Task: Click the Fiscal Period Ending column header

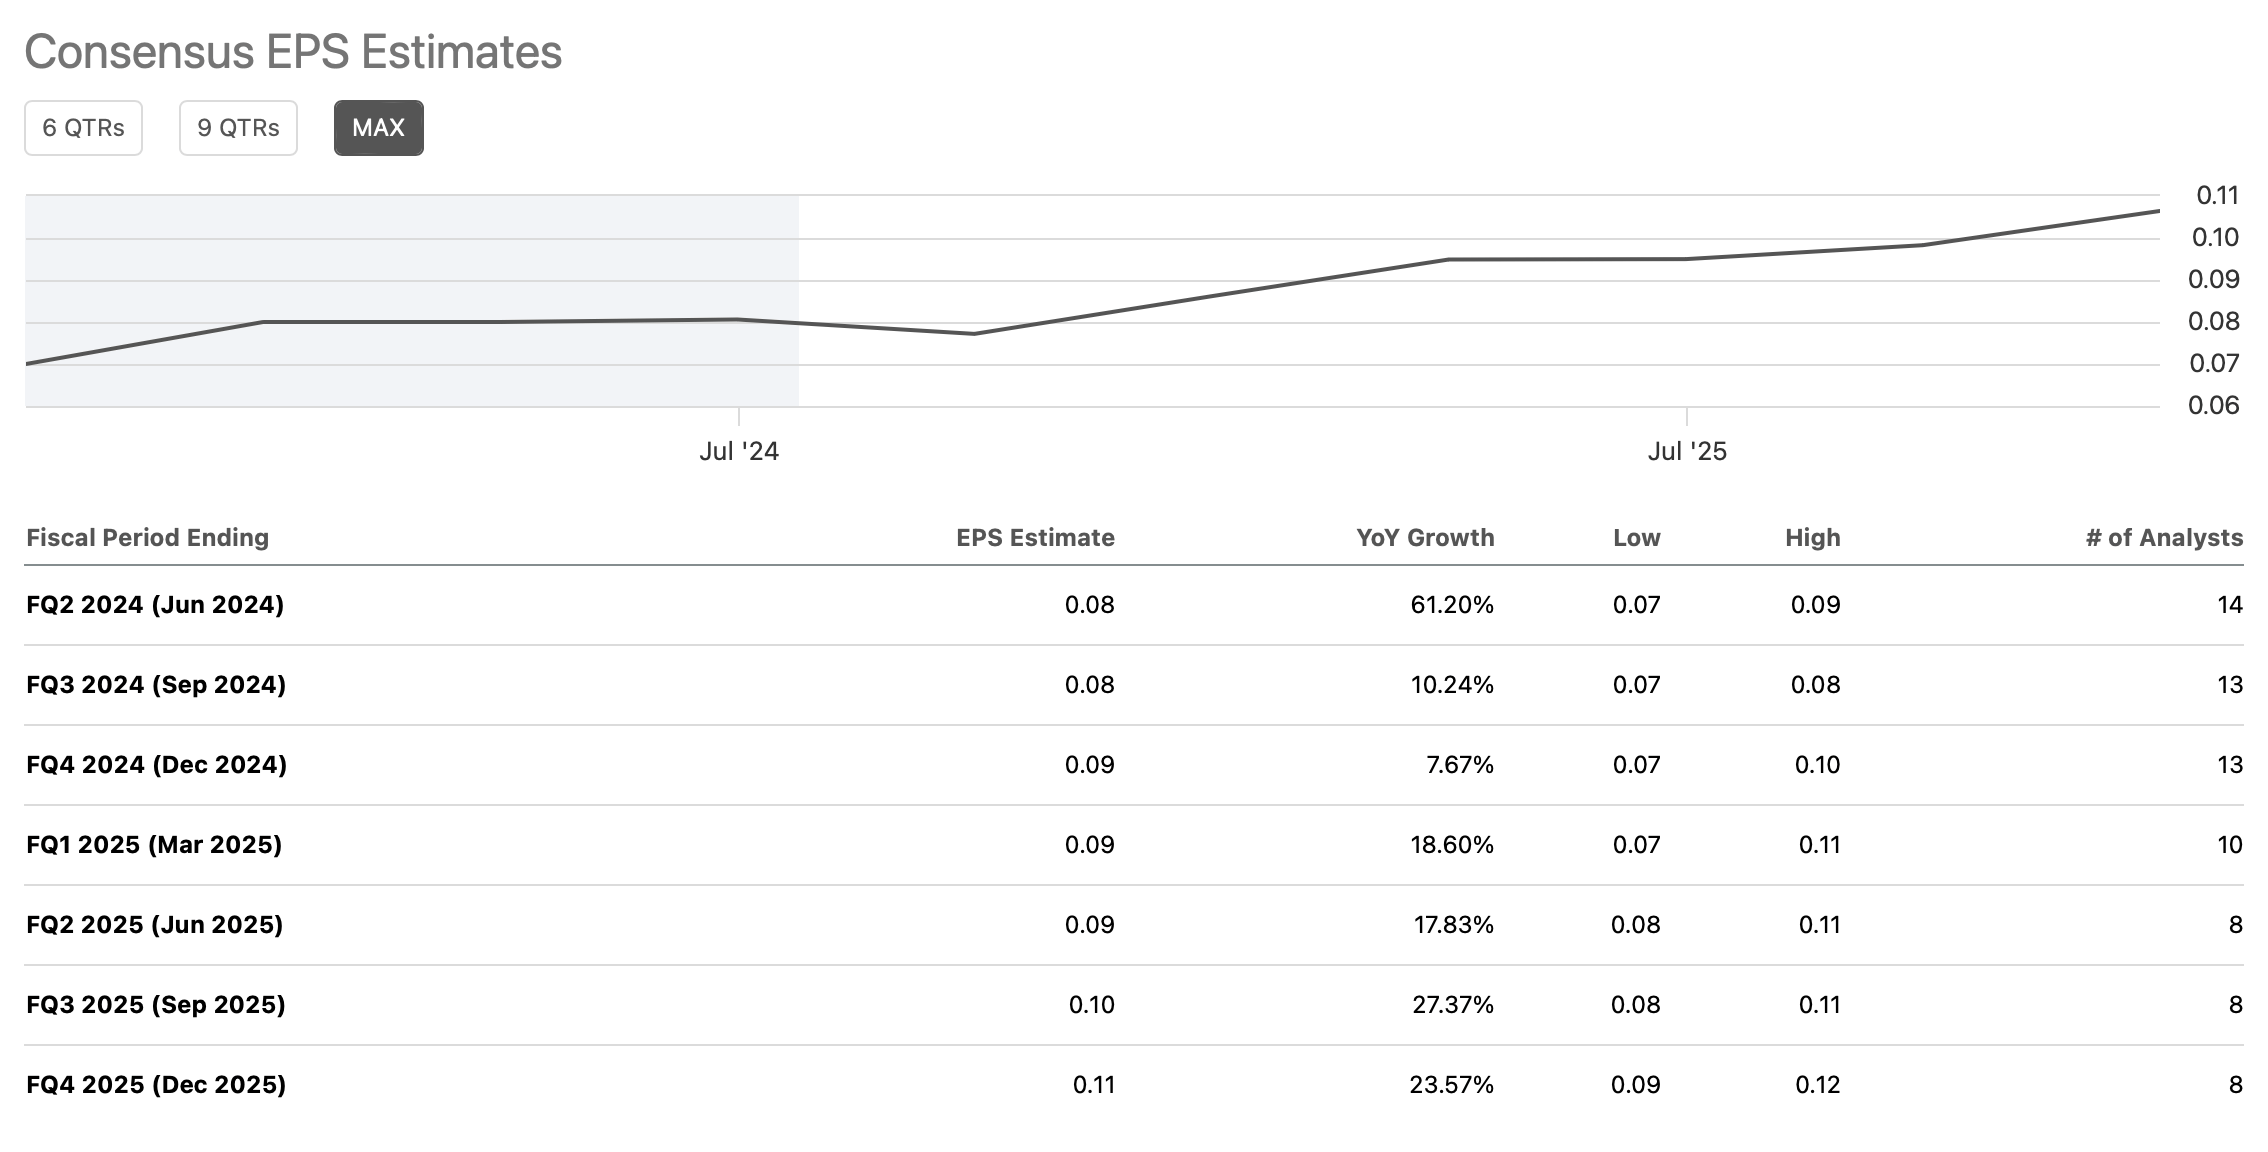Action: 147,538
